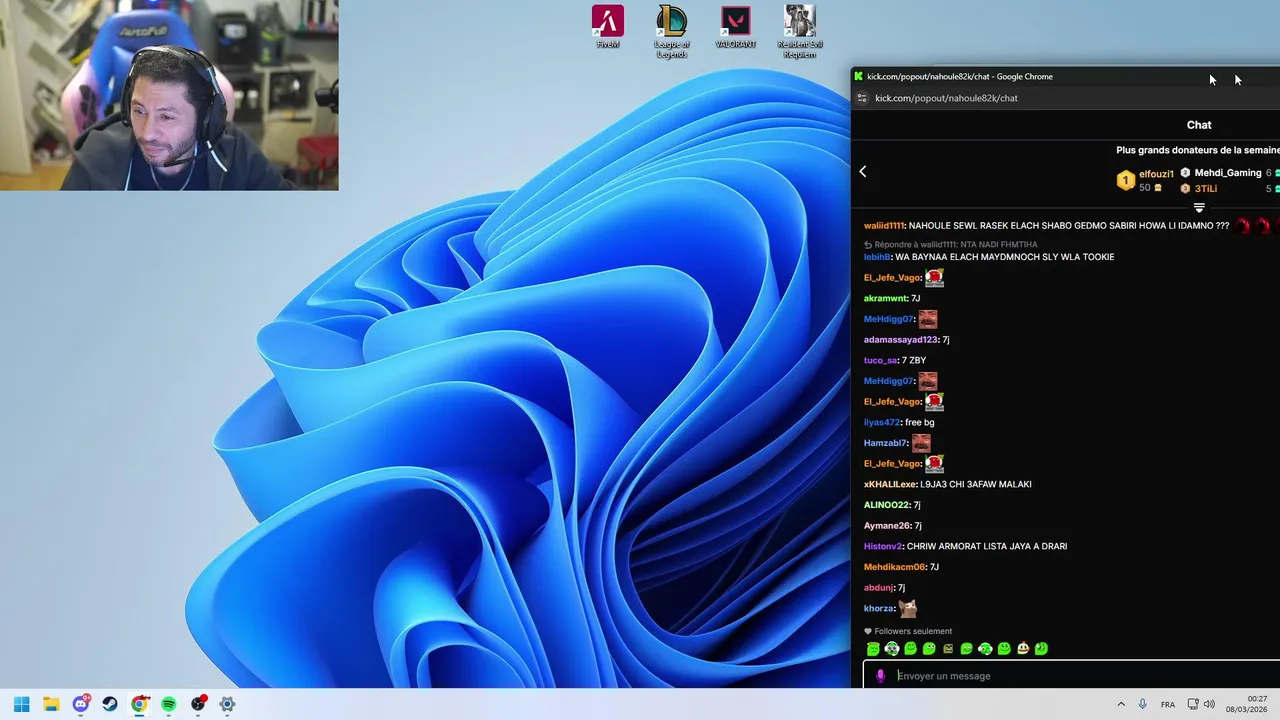Collapse the top donors leaderboard in chat
Screen dimensions: 1280x720
1199,207
